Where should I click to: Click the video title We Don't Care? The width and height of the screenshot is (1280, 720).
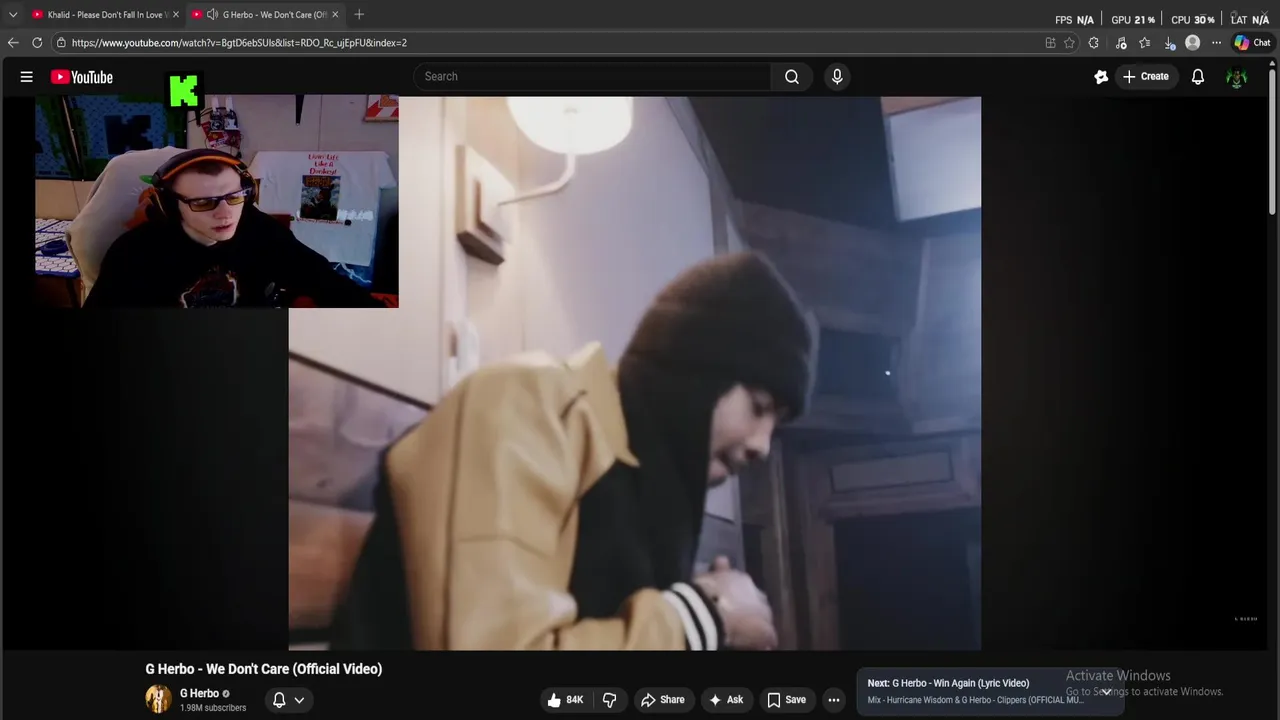[x=264, y=669]
